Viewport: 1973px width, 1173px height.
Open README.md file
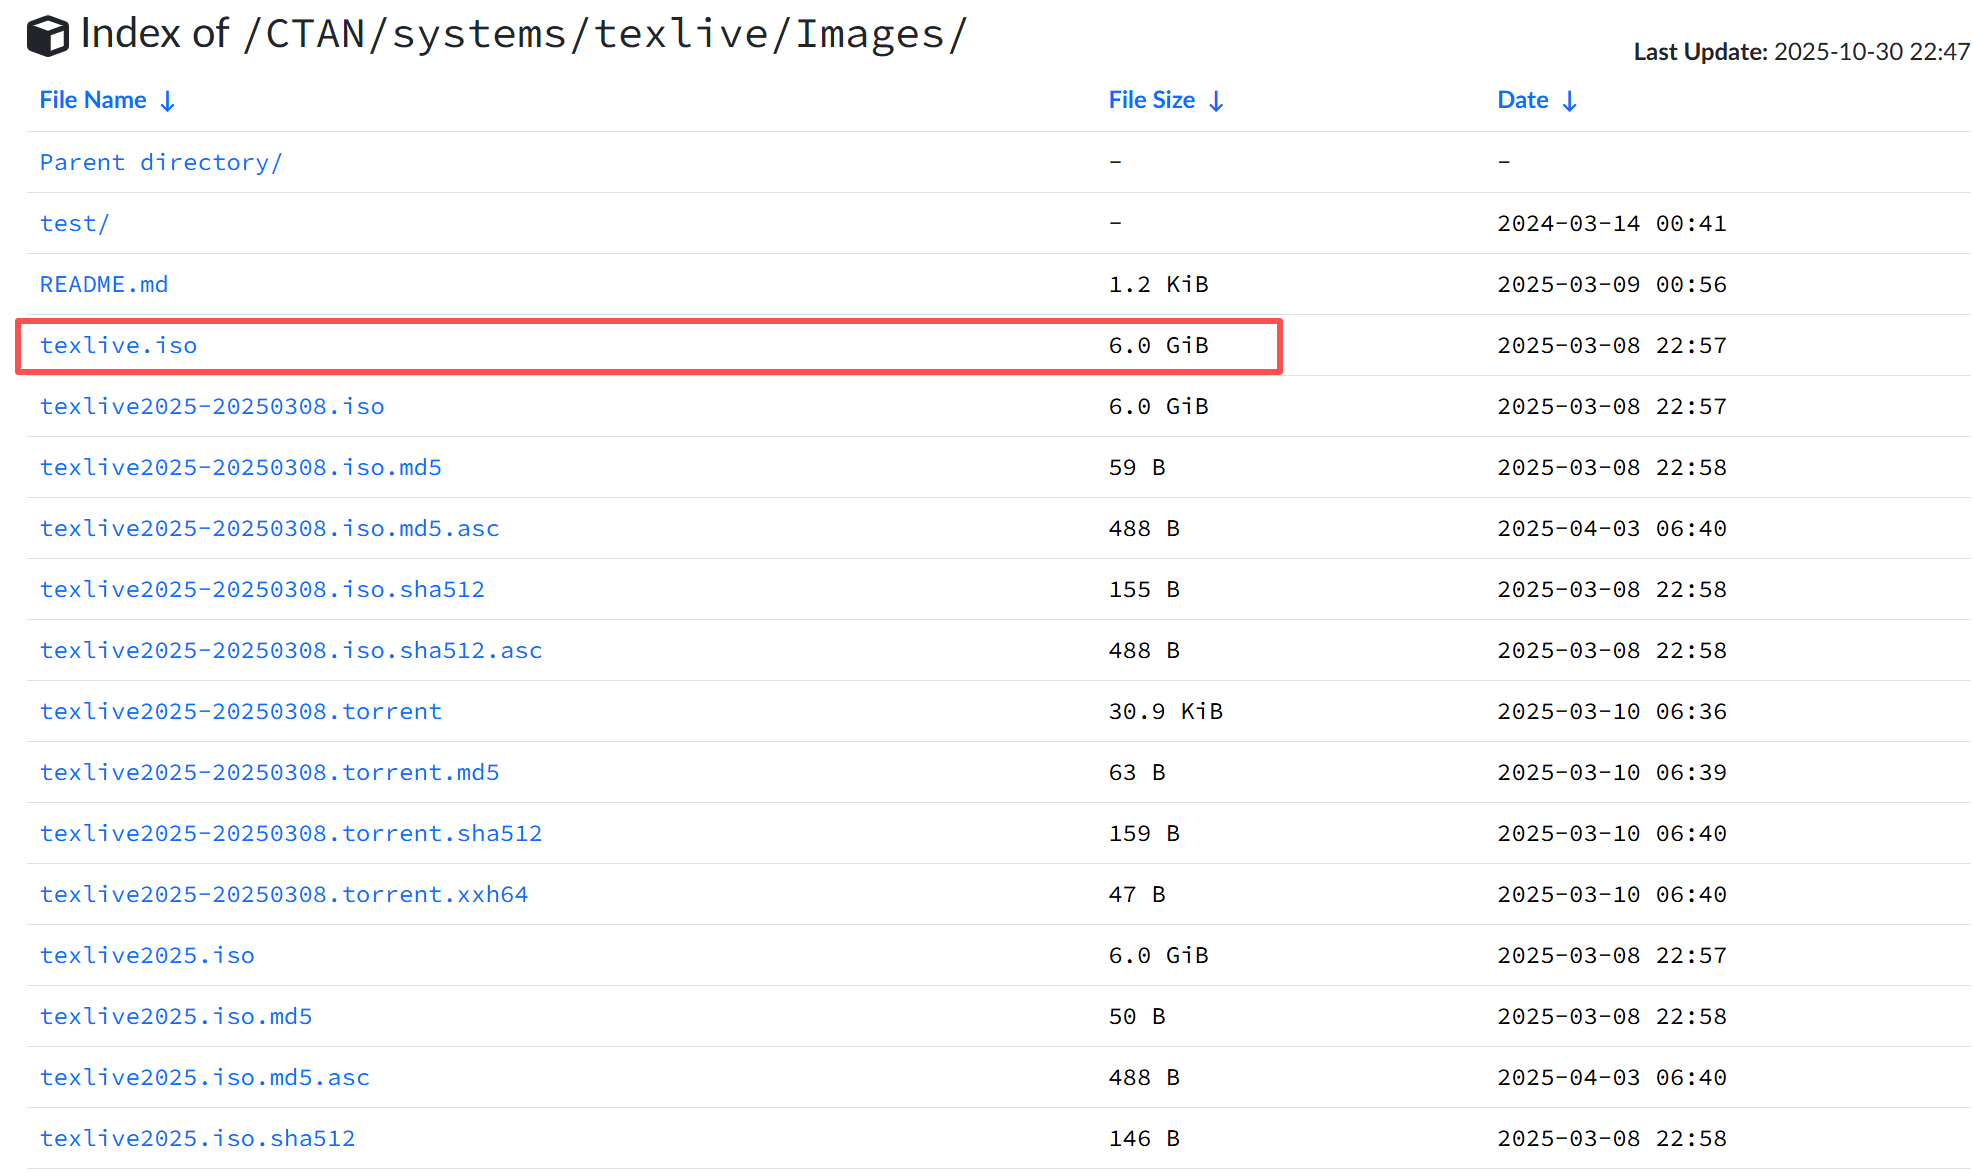[104, 284]
